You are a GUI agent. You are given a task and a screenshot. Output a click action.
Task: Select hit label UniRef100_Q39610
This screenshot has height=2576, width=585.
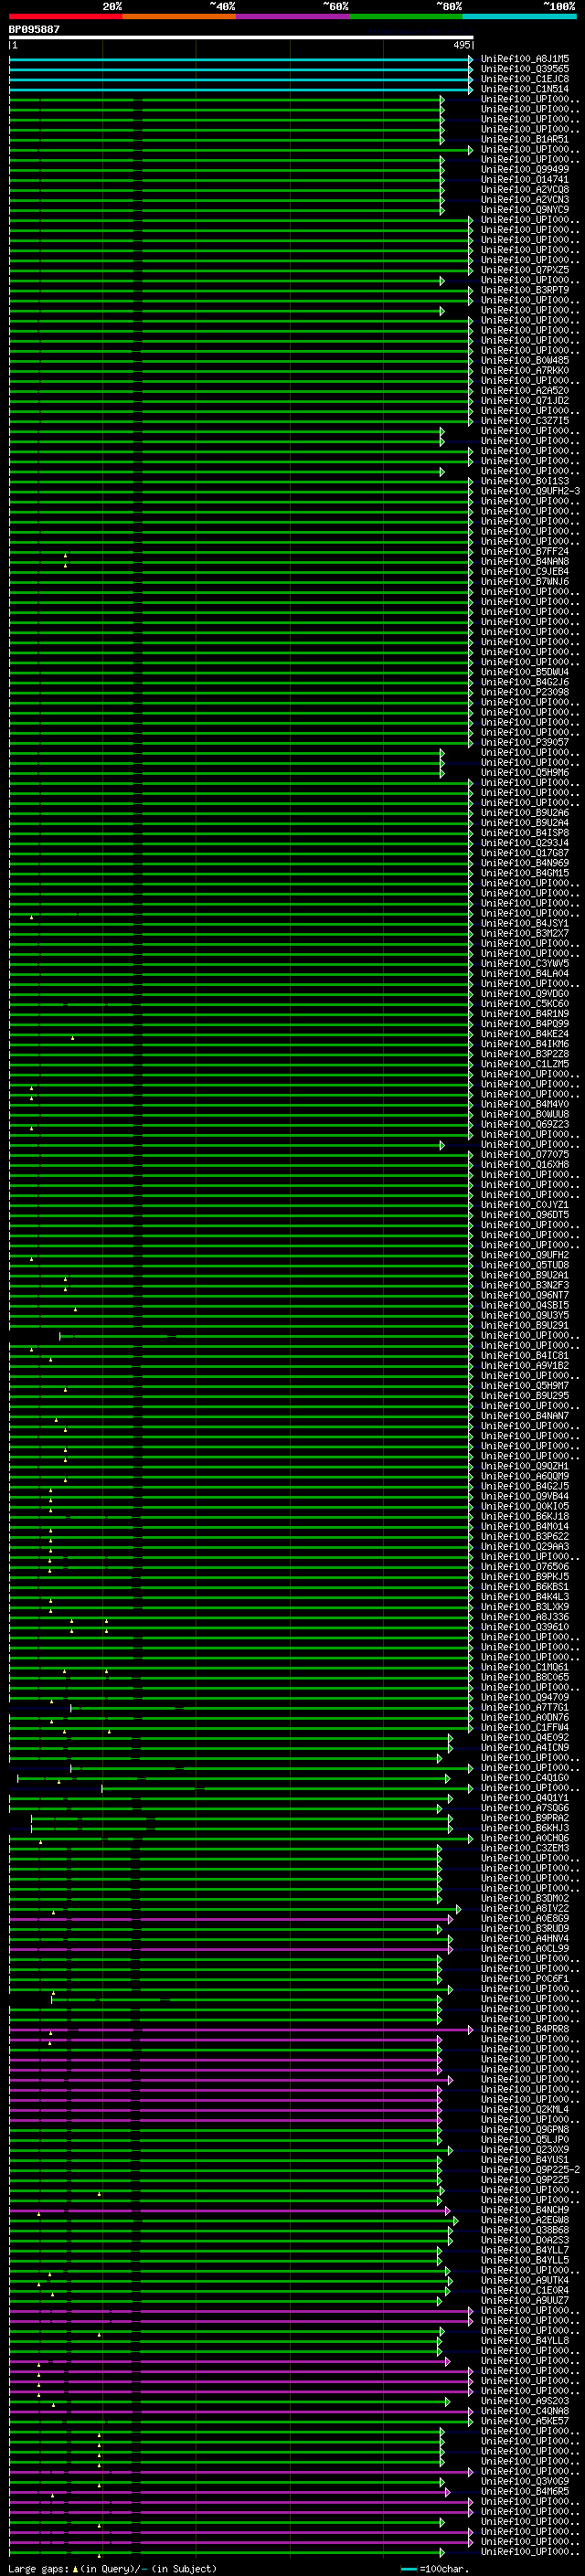point(525,1626)
